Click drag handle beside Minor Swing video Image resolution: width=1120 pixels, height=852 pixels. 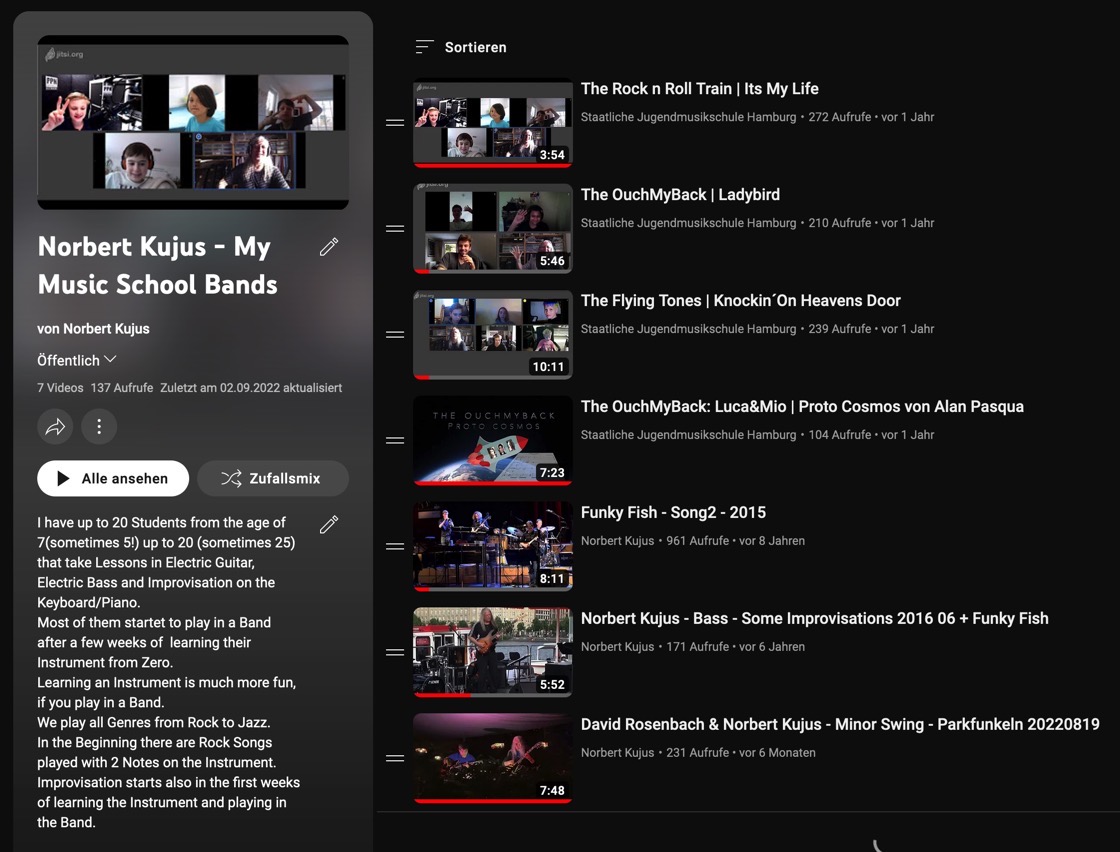[395, 759]
